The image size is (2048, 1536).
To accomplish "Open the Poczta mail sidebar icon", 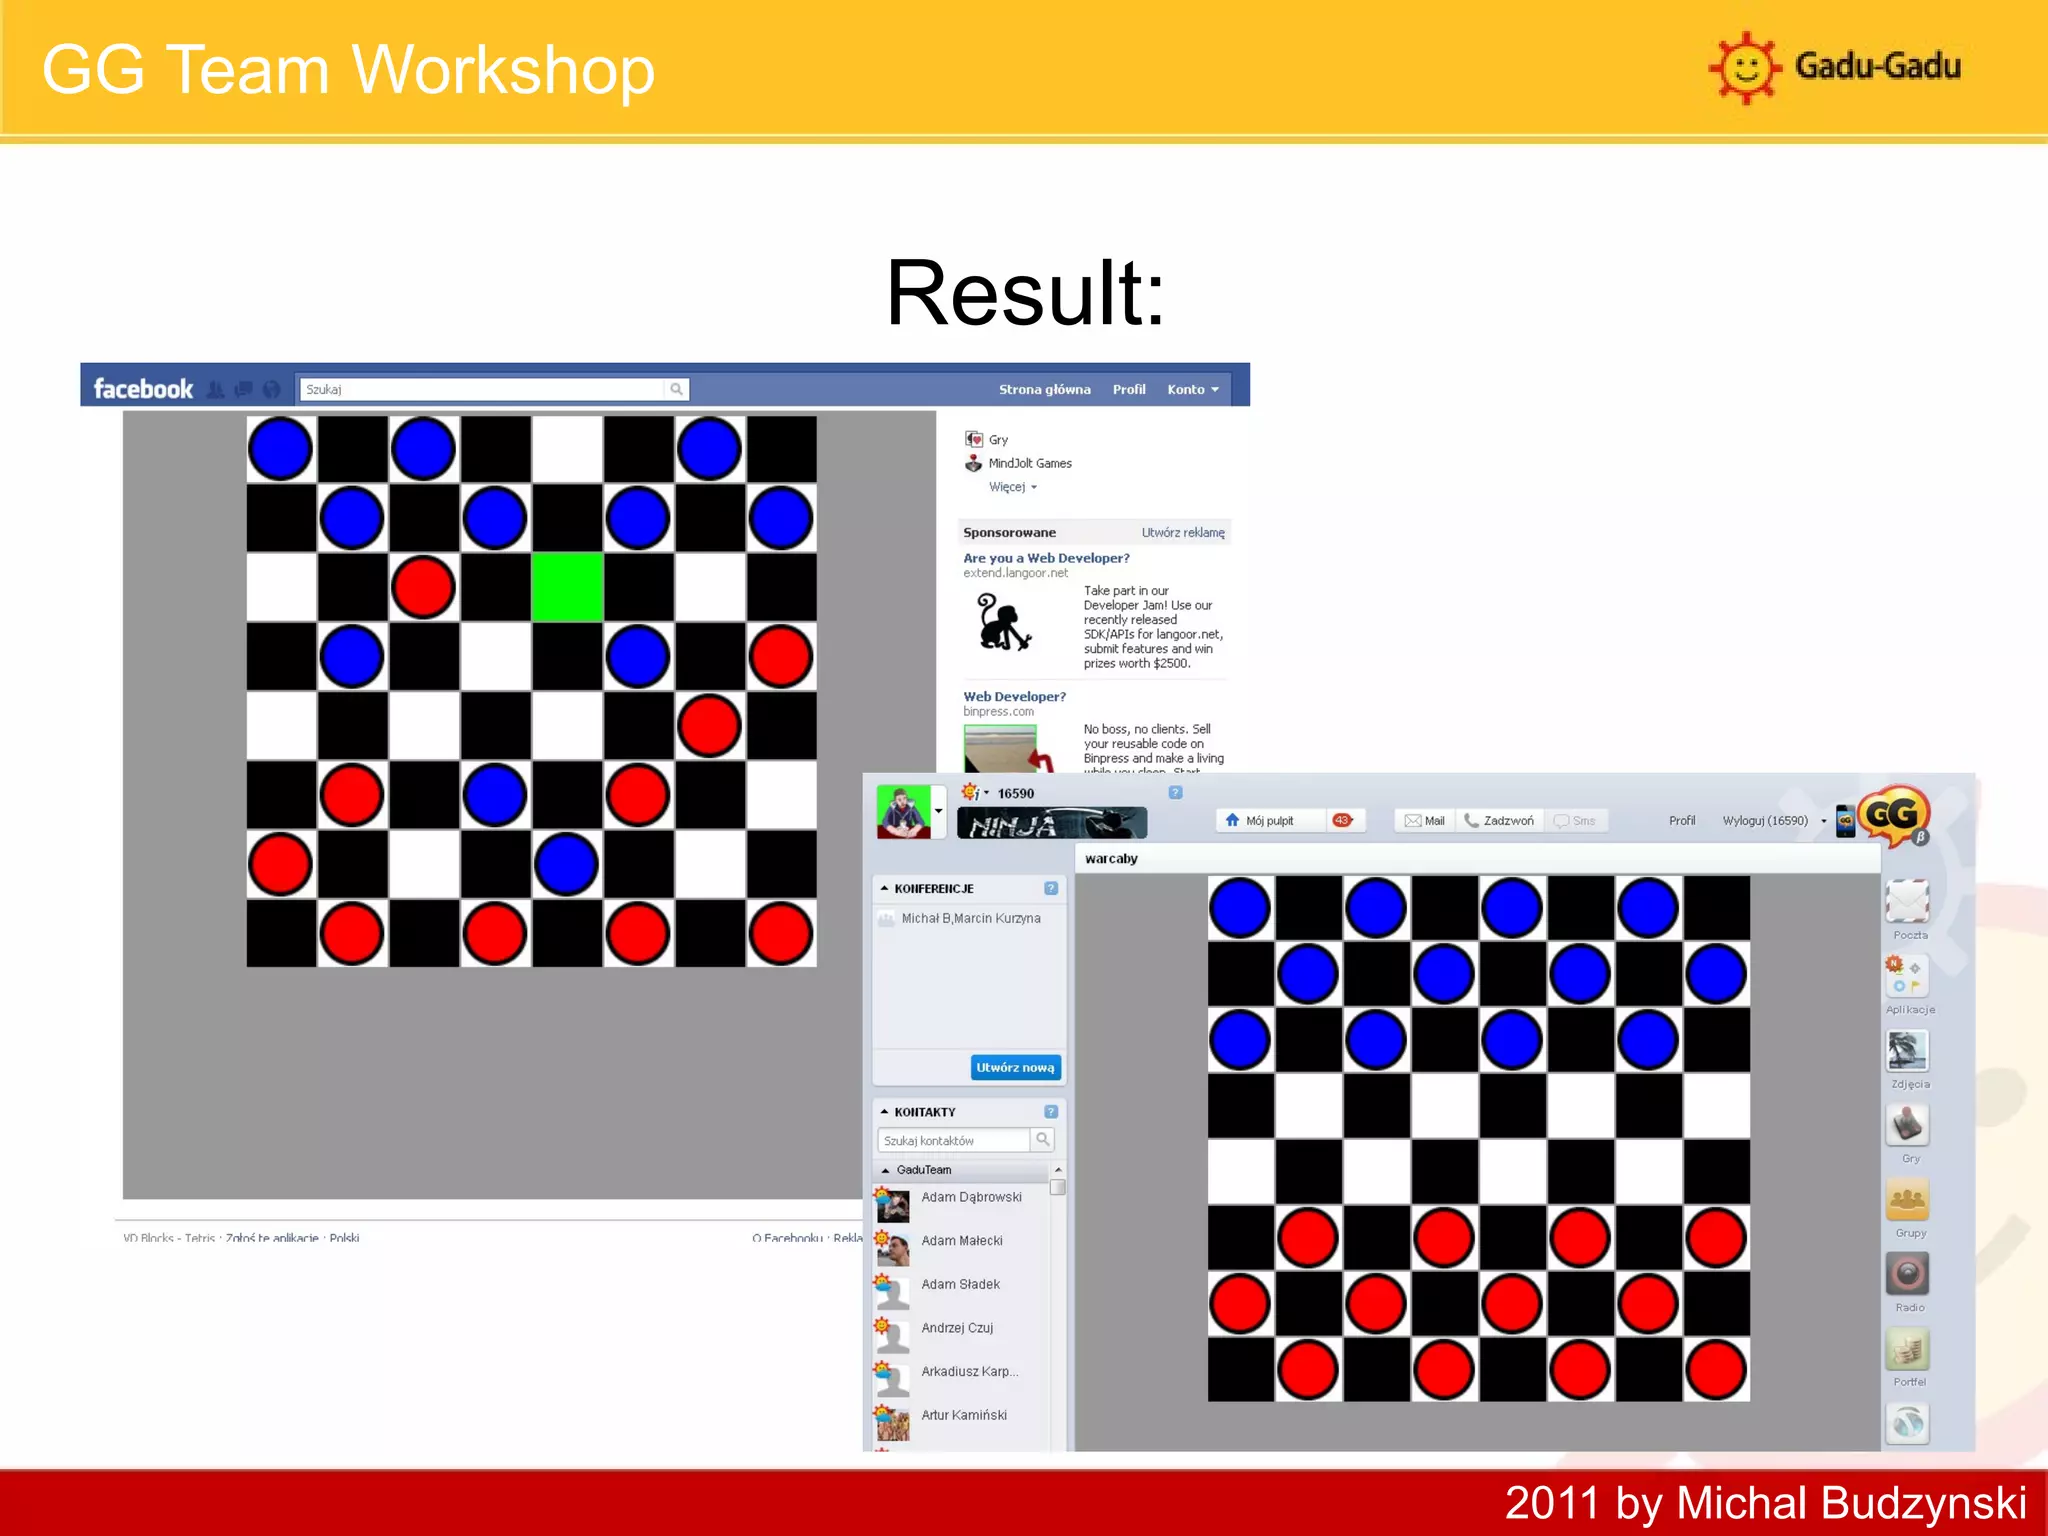I will tap(1907, 902).
